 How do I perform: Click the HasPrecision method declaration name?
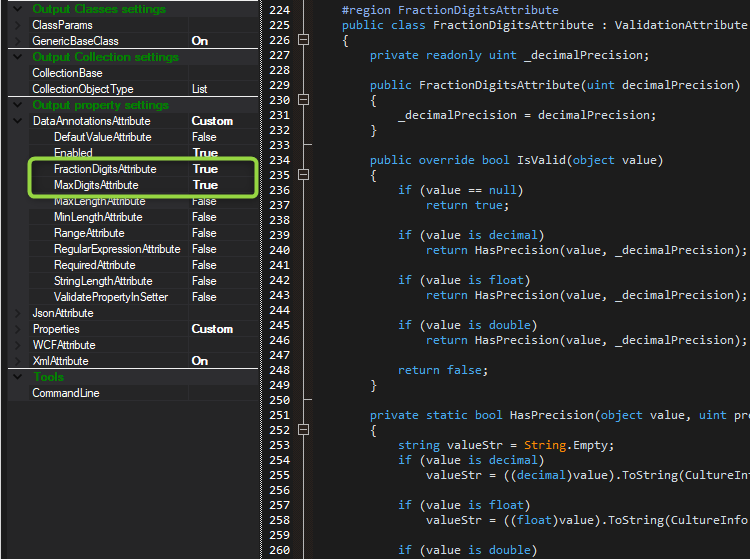551,415
